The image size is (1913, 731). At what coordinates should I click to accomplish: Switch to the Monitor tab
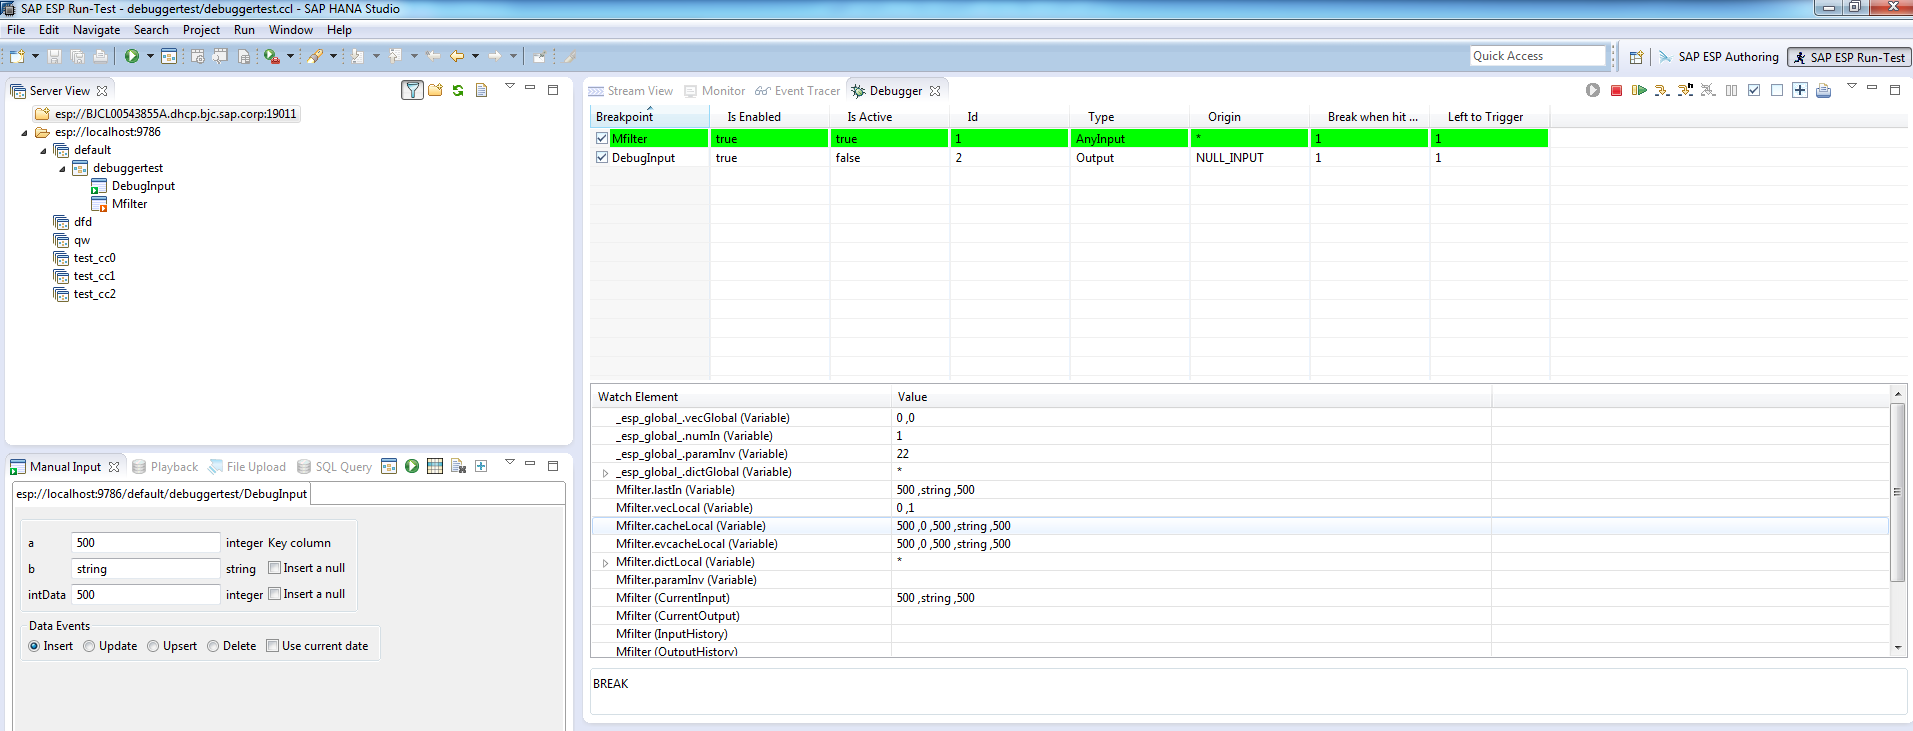pyautogui.click(x=715, y=91)
